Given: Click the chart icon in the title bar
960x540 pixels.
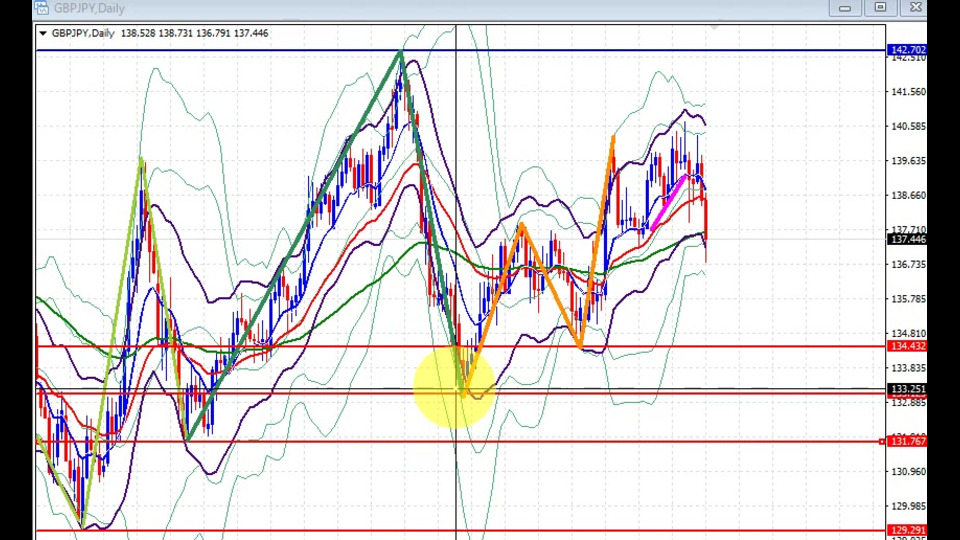Looking at the screenshot, I should 42,8.
